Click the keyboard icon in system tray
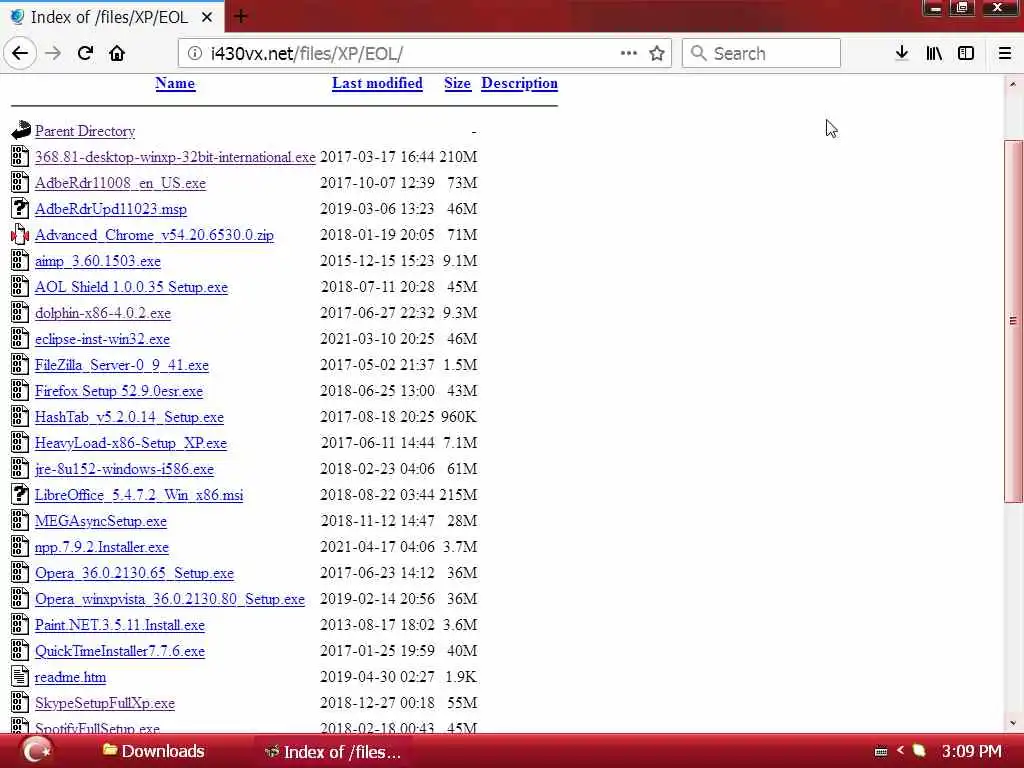The width and height of the screenshot is (1024, 768). coord(881,752)
